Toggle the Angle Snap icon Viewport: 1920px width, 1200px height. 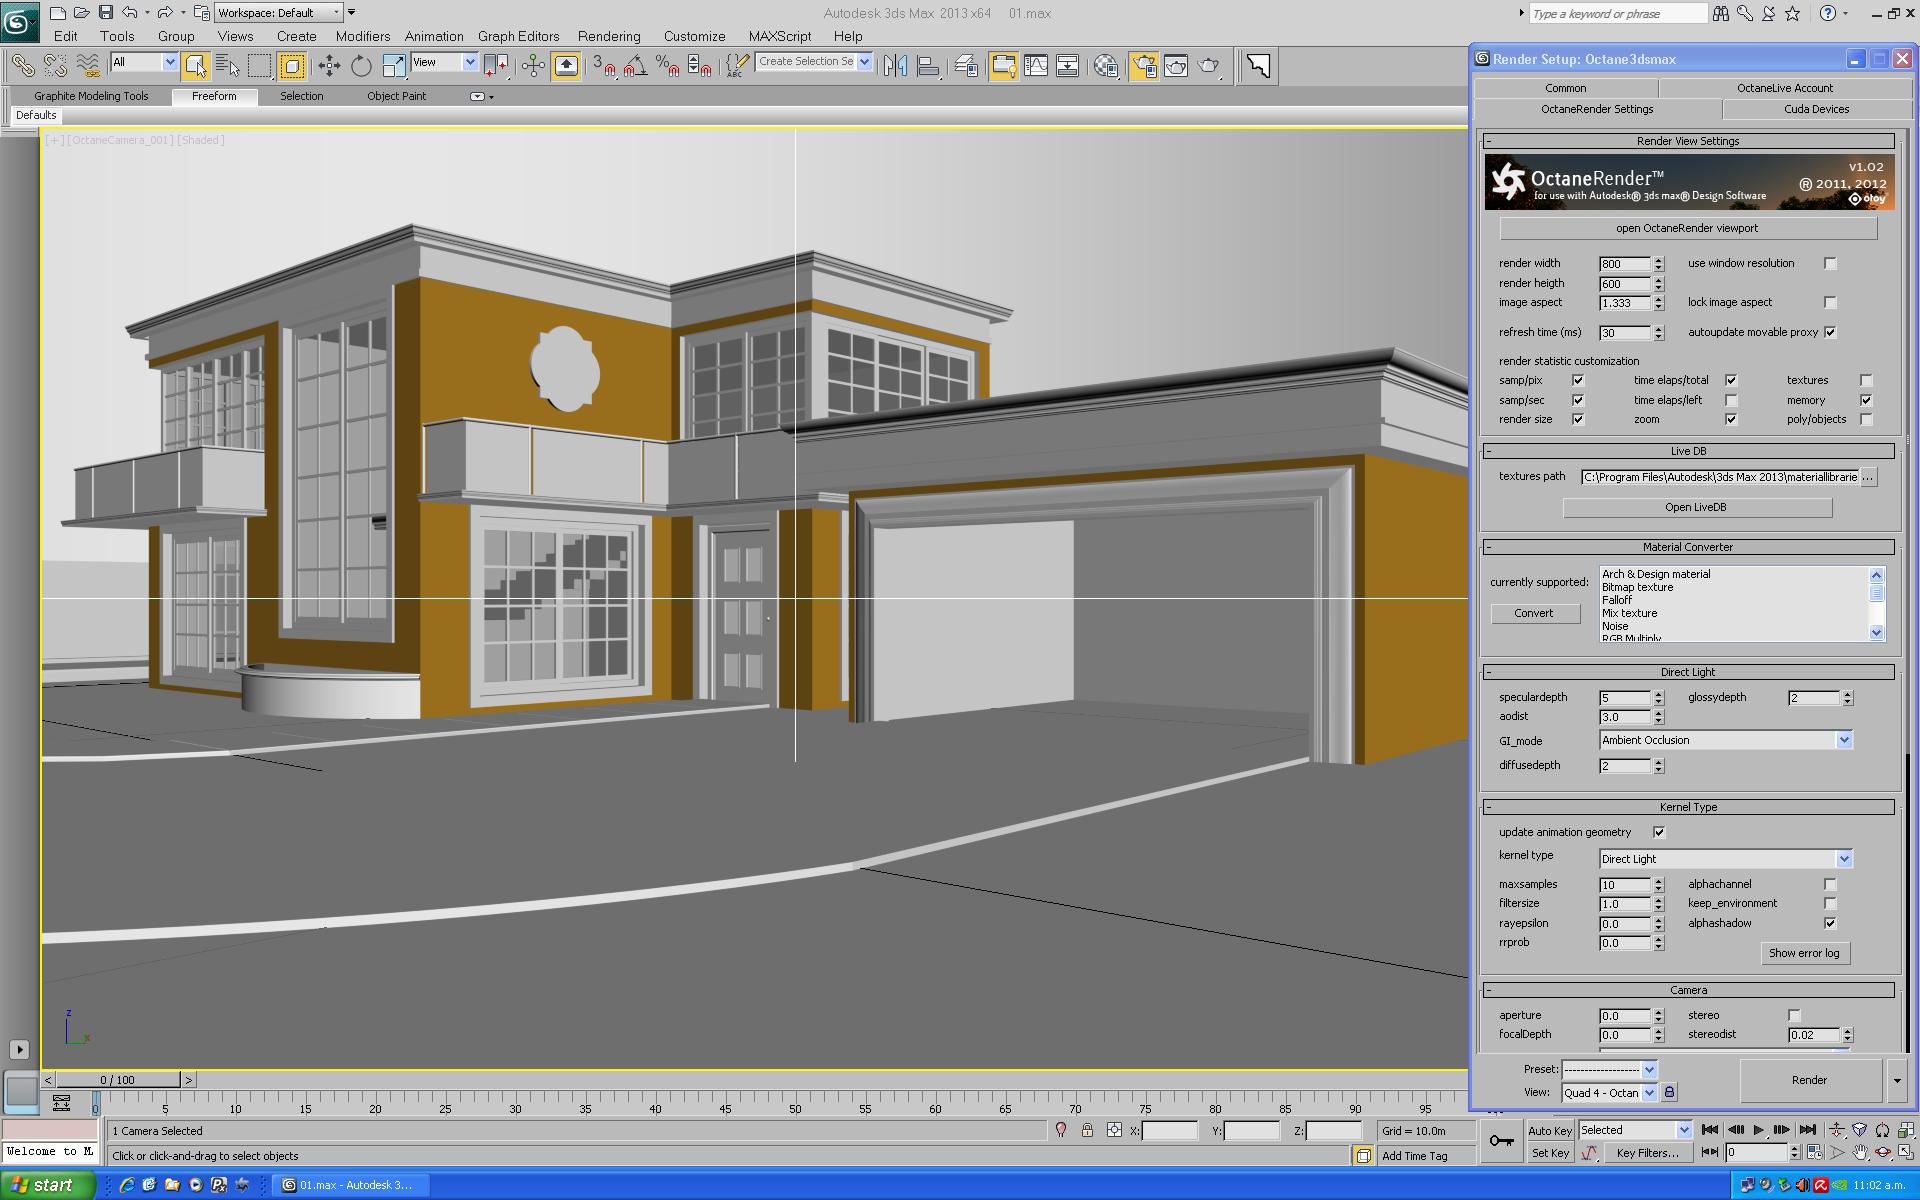pos(636,66)
